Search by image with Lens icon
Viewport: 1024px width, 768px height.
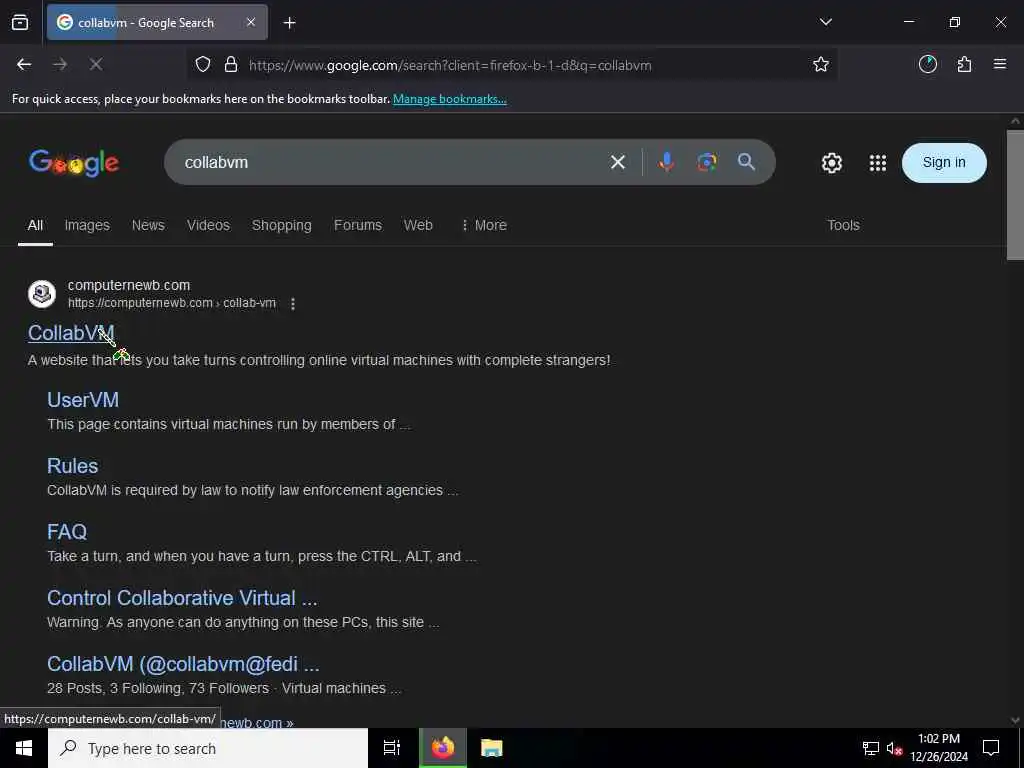tap(707, 162)
